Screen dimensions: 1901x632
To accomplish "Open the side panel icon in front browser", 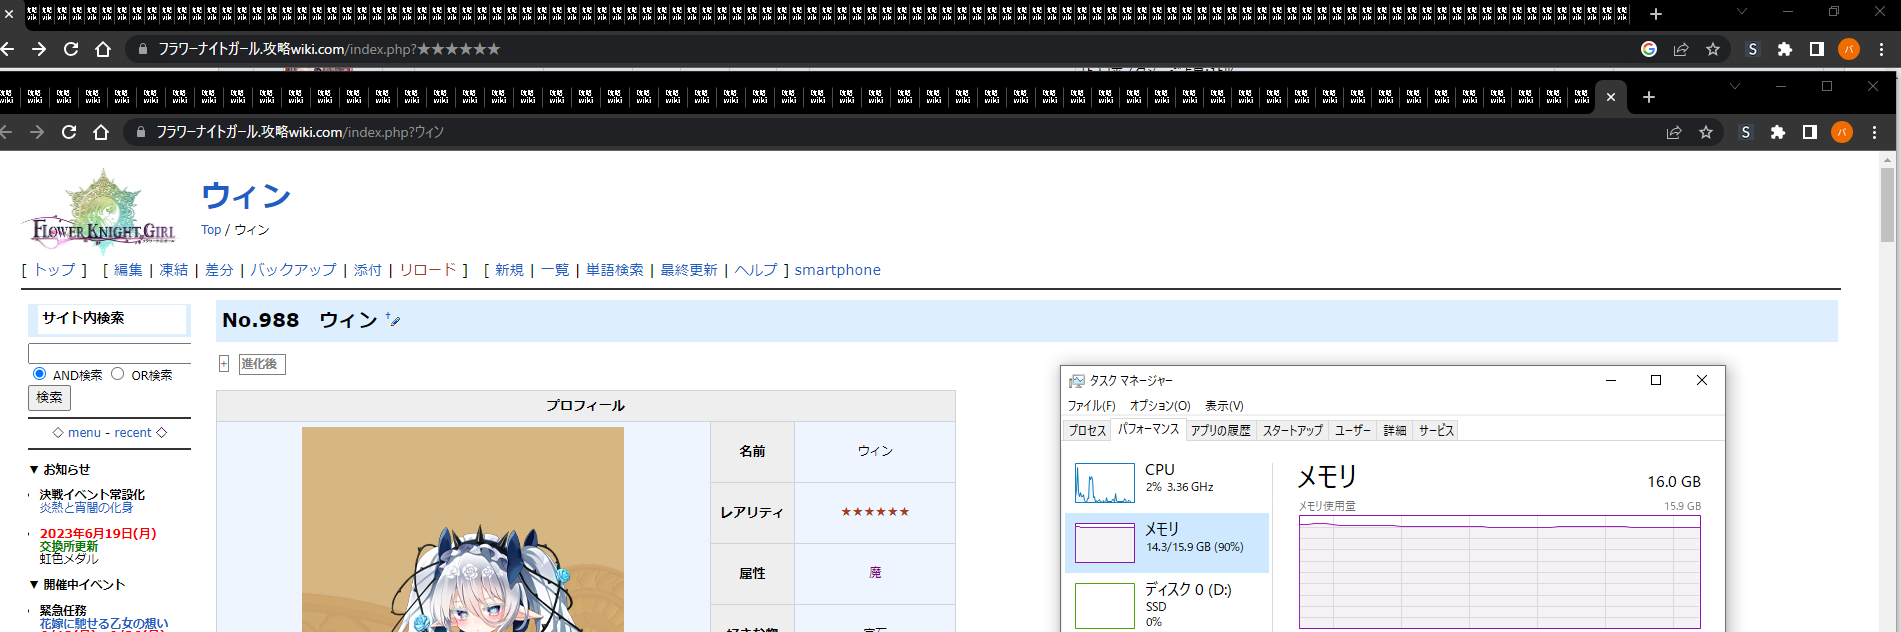I will [1809, 132].
